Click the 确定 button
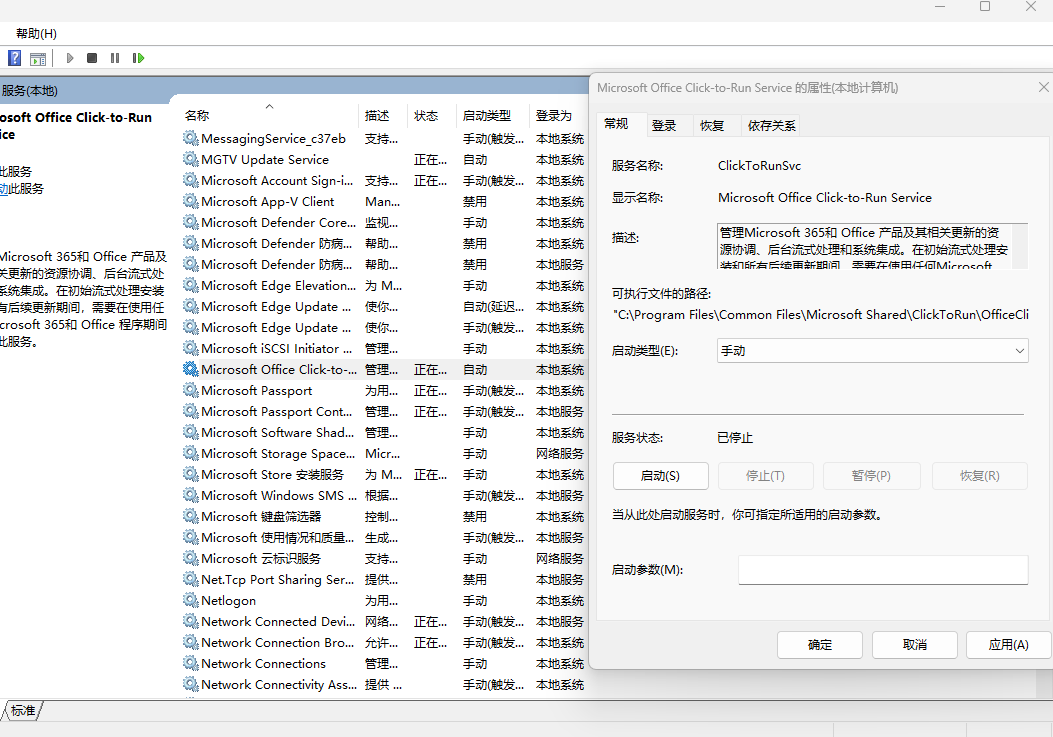Viewport: 1053px width, 737px height. point(819,645)
